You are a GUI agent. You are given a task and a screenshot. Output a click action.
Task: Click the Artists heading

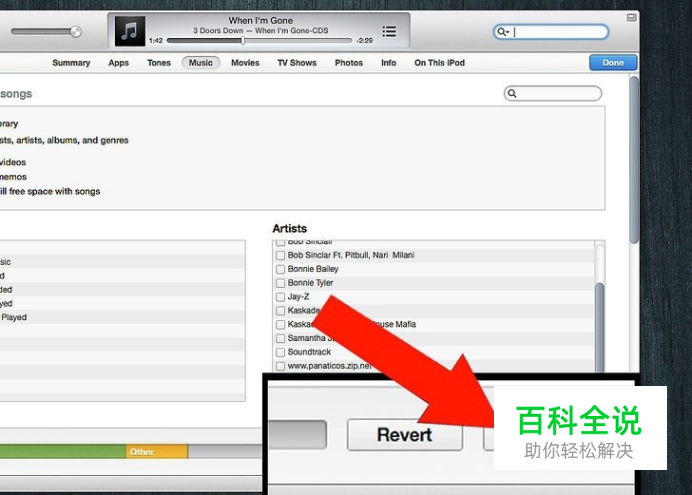tap(290, 229)
